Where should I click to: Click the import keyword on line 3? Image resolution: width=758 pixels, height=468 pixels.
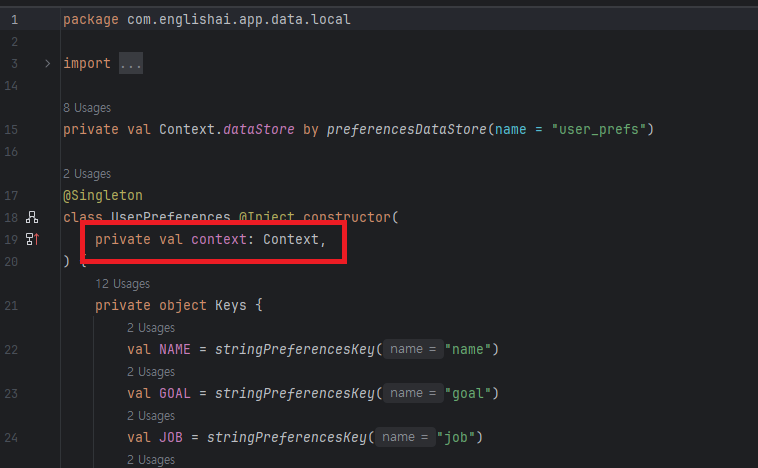pyautogui.click(x=87, y=63)
